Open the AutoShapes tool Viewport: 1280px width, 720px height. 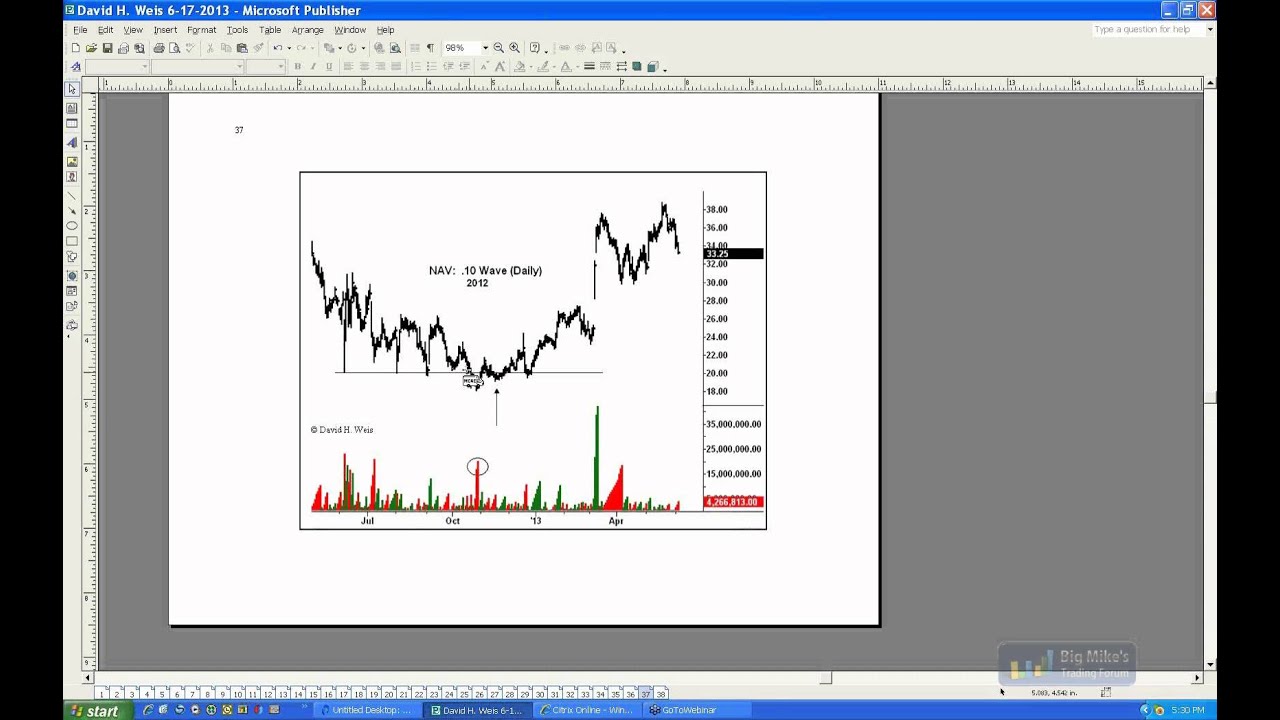coord(72,256)
